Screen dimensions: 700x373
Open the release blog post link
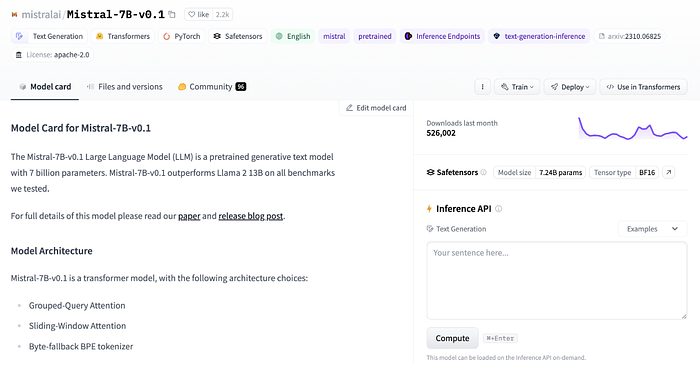point(250,216)
